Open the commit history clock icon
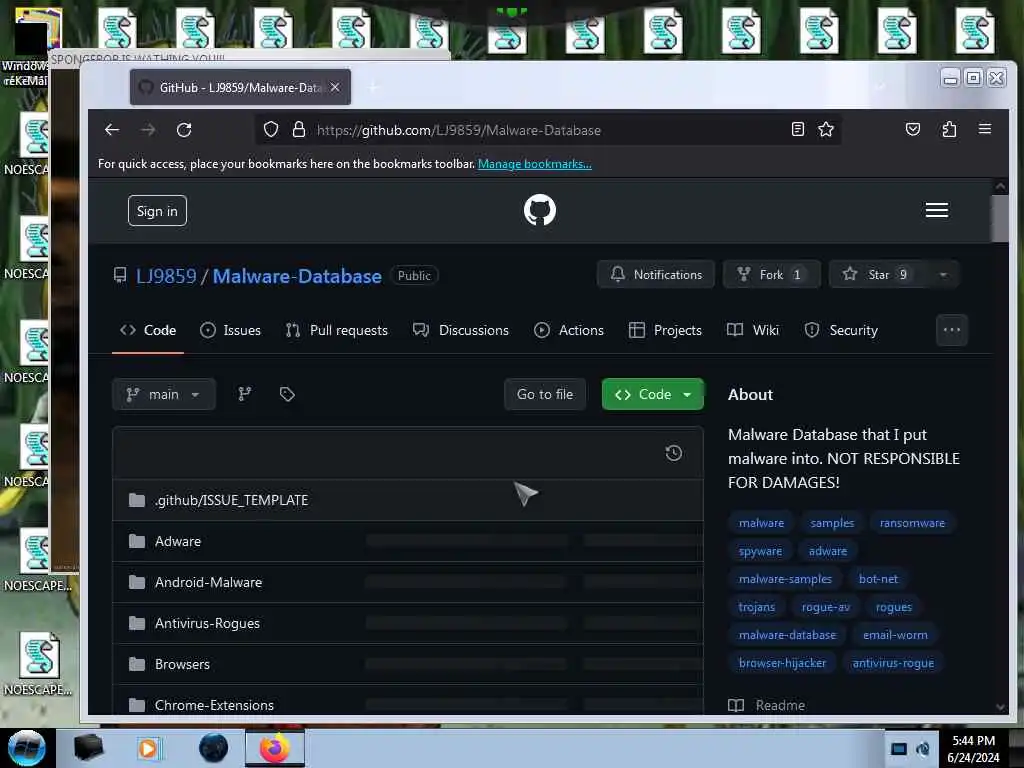This screenshot has height=768, width=1024. (673, 453)
